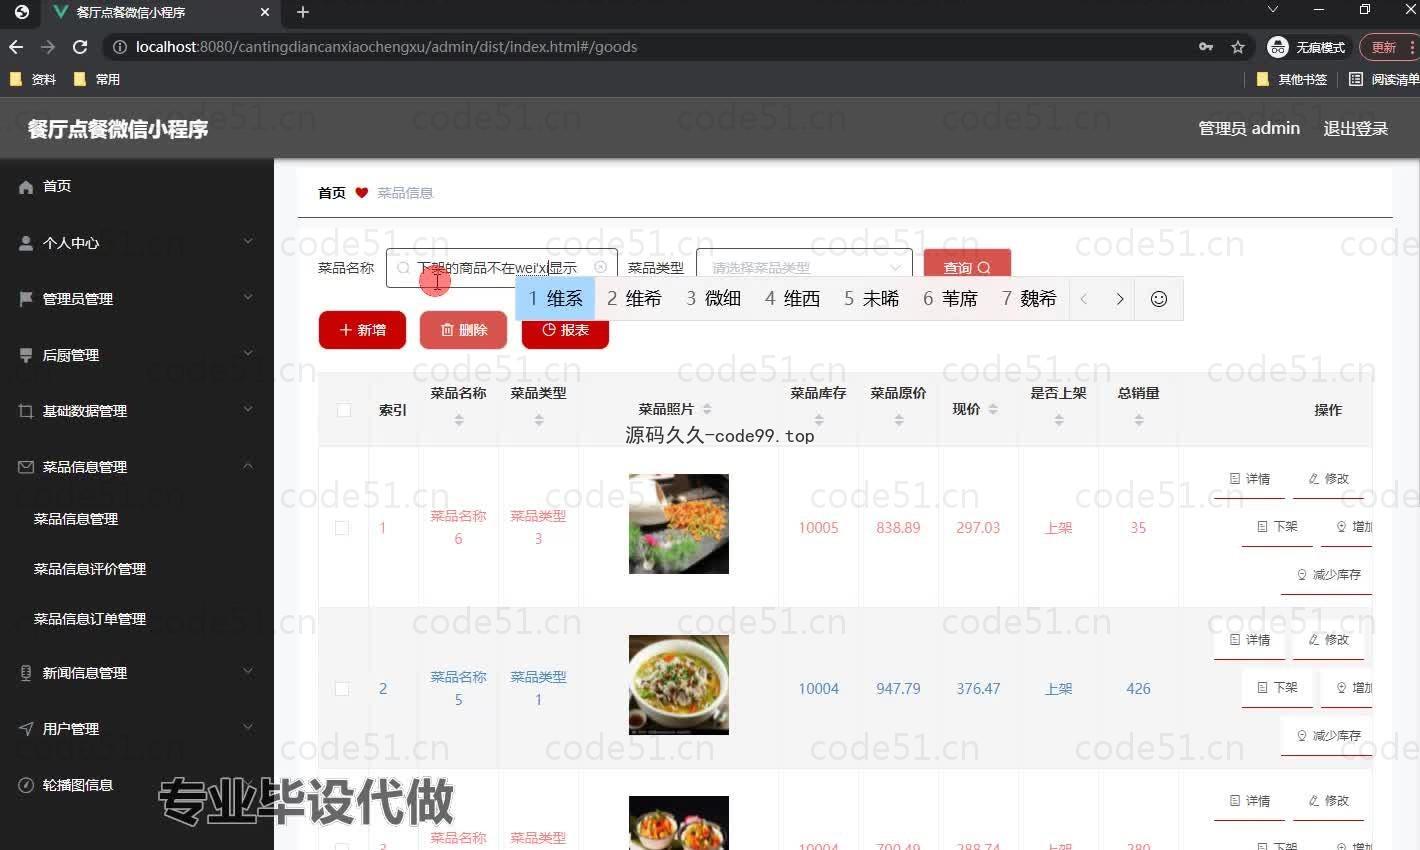Open 菜品信息管理 submenu item
This screenshot has height=850, width=1420.
pyautogui.click(x=76, y=519)
